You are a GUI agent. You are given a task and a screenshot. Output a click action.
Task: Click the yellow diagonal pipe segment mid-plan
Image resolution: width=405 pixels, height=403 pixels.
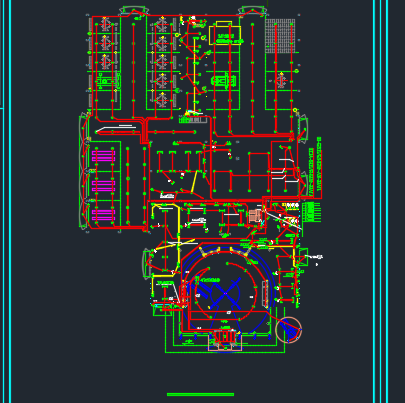194,182
